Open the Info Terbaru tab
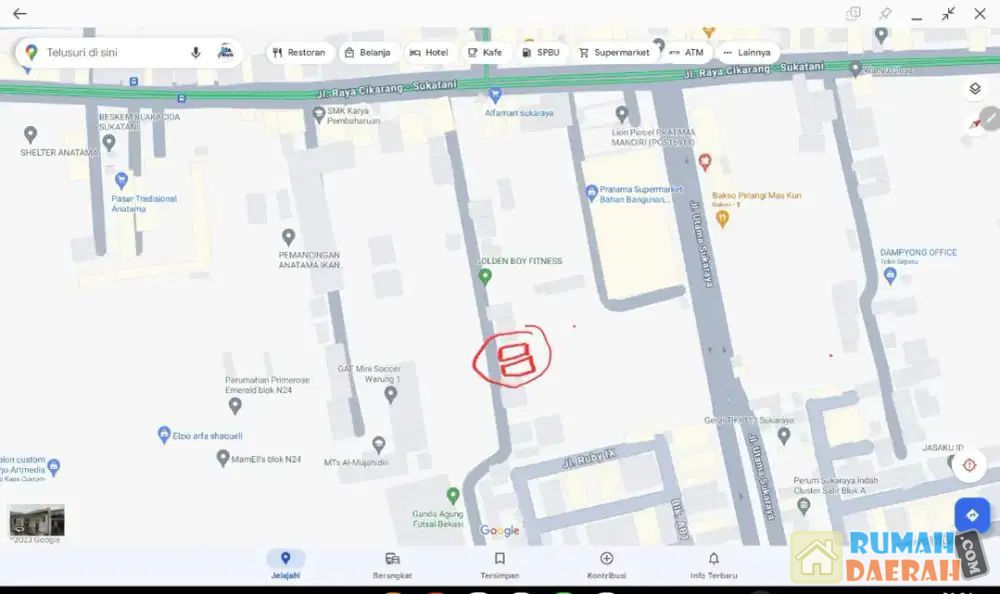 point(714,565)
